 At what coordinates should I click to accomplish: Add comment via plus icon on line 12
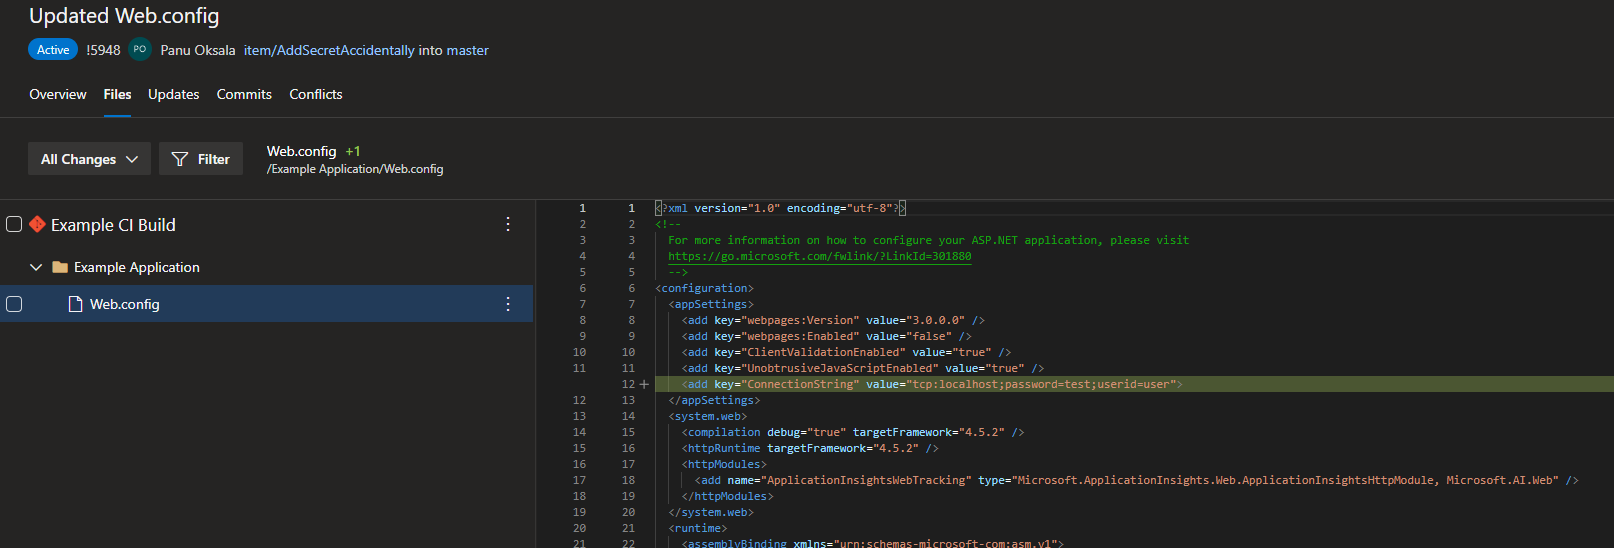click(644, 384)
